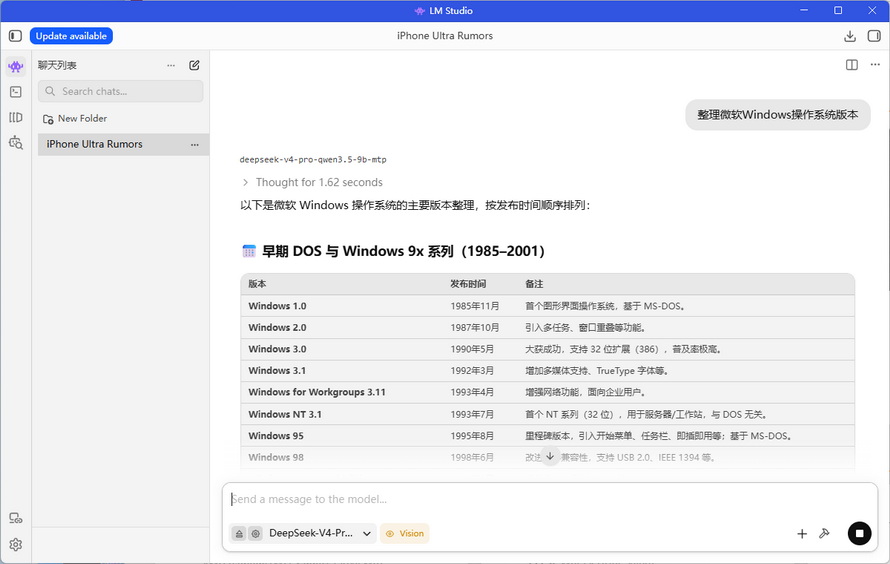The width and height of the screenshot is (890, 564).
Task: Click the user message about Windows versions
Action: point(778,115)
